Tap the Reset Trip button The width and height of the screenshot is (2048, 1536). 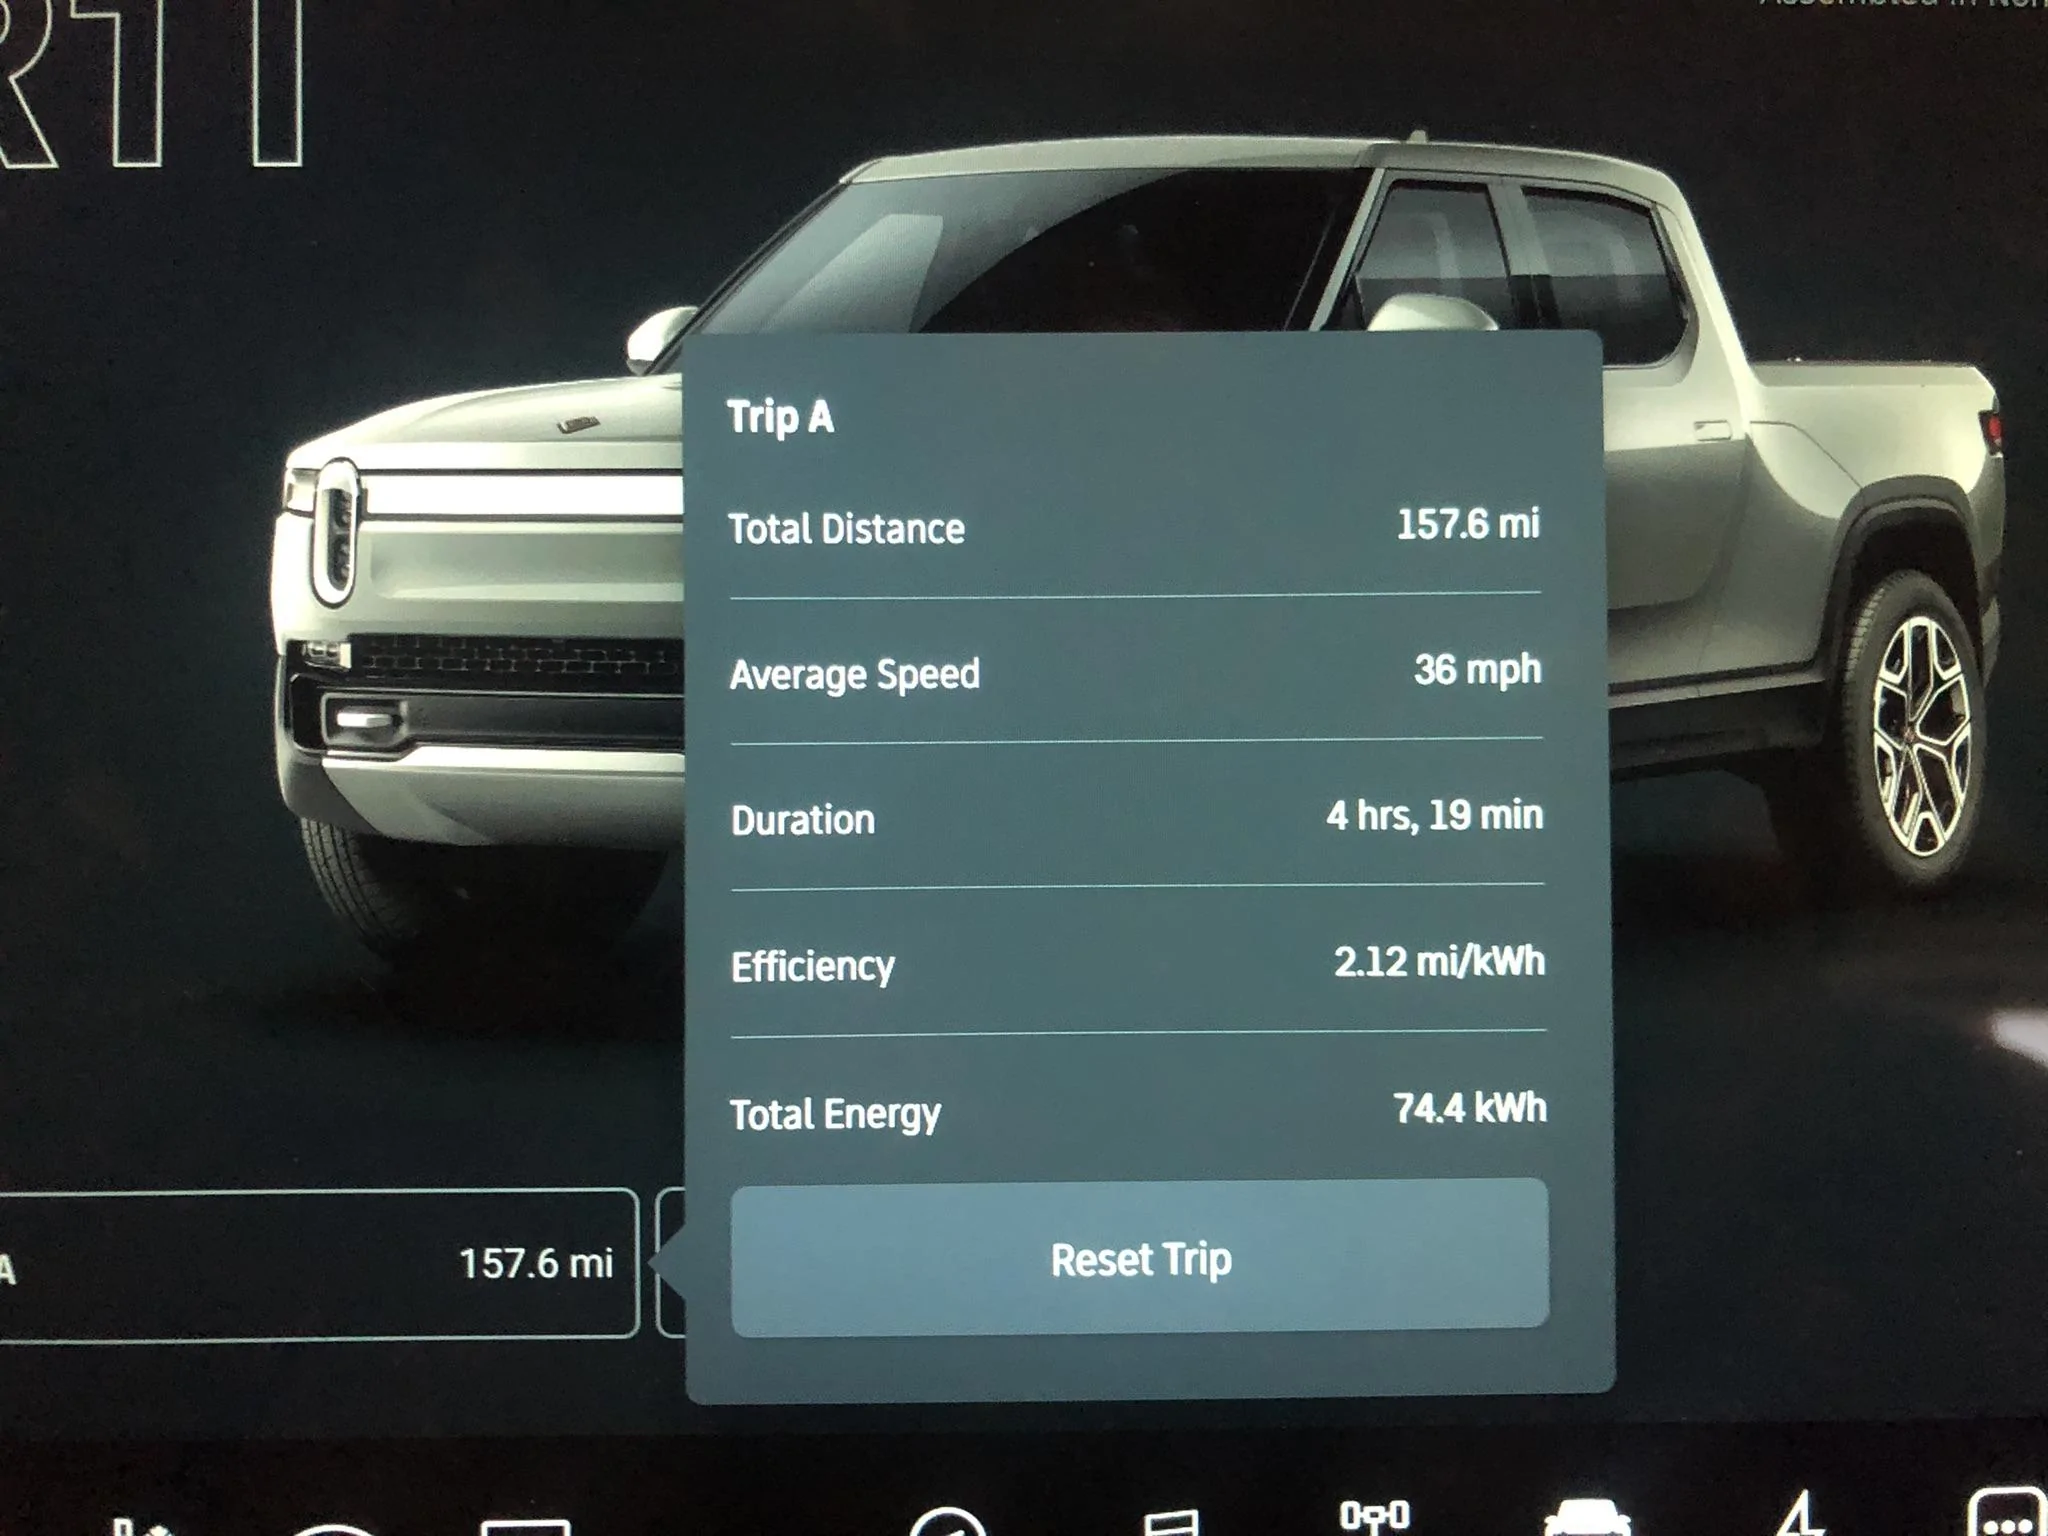(x=1140, y=1258)
